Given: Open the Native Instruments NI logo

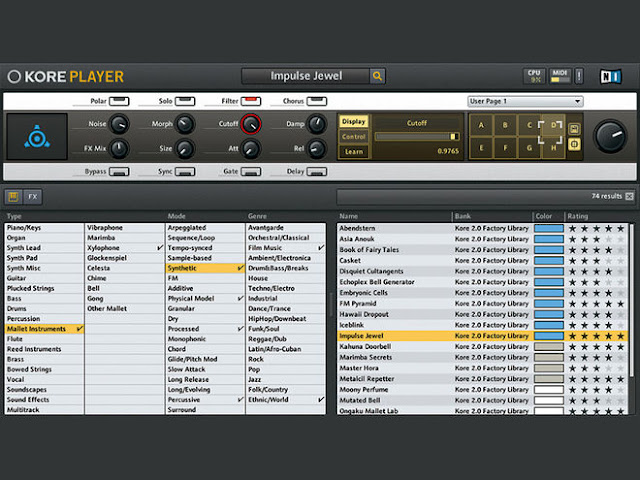Looking at the screenshot, I should point(610,76).
